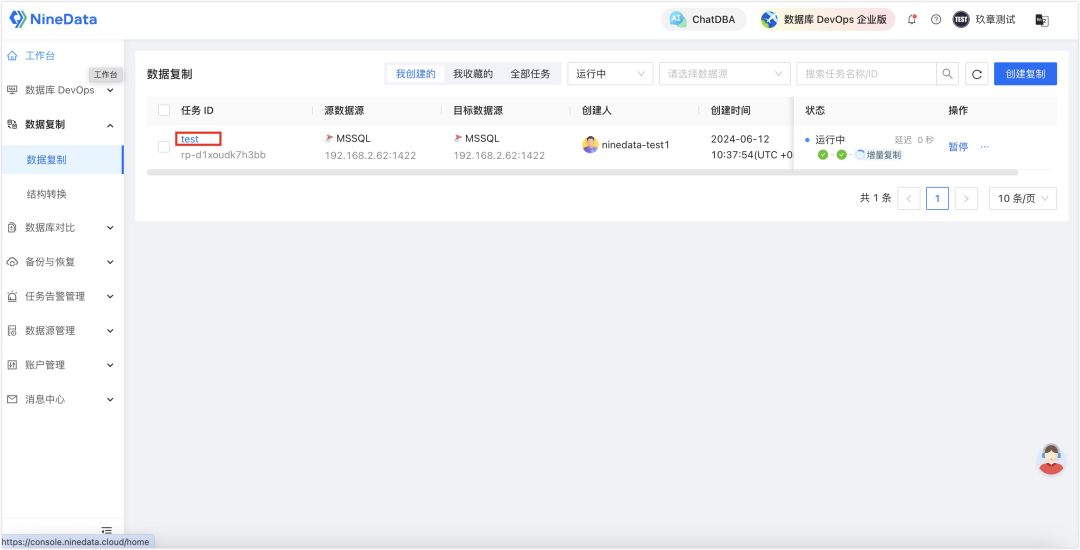
Task: Click source MSSQL datasource cell
Action: click(370, 147)
